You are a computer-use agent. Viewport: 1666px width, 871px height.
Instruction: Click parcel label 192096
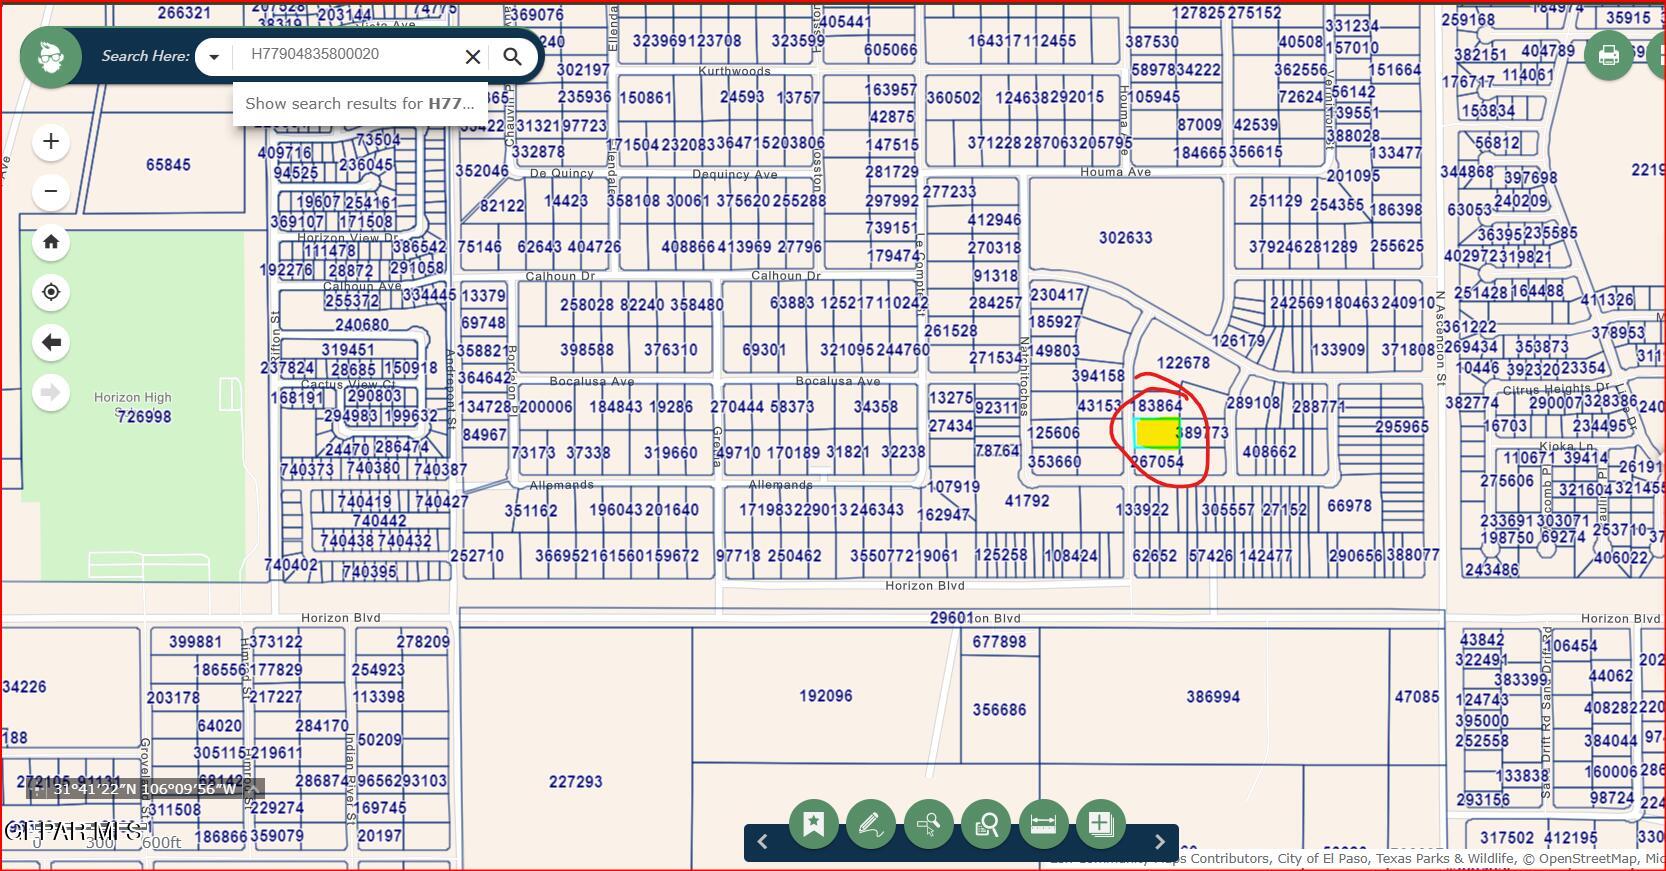coord(825,696)
